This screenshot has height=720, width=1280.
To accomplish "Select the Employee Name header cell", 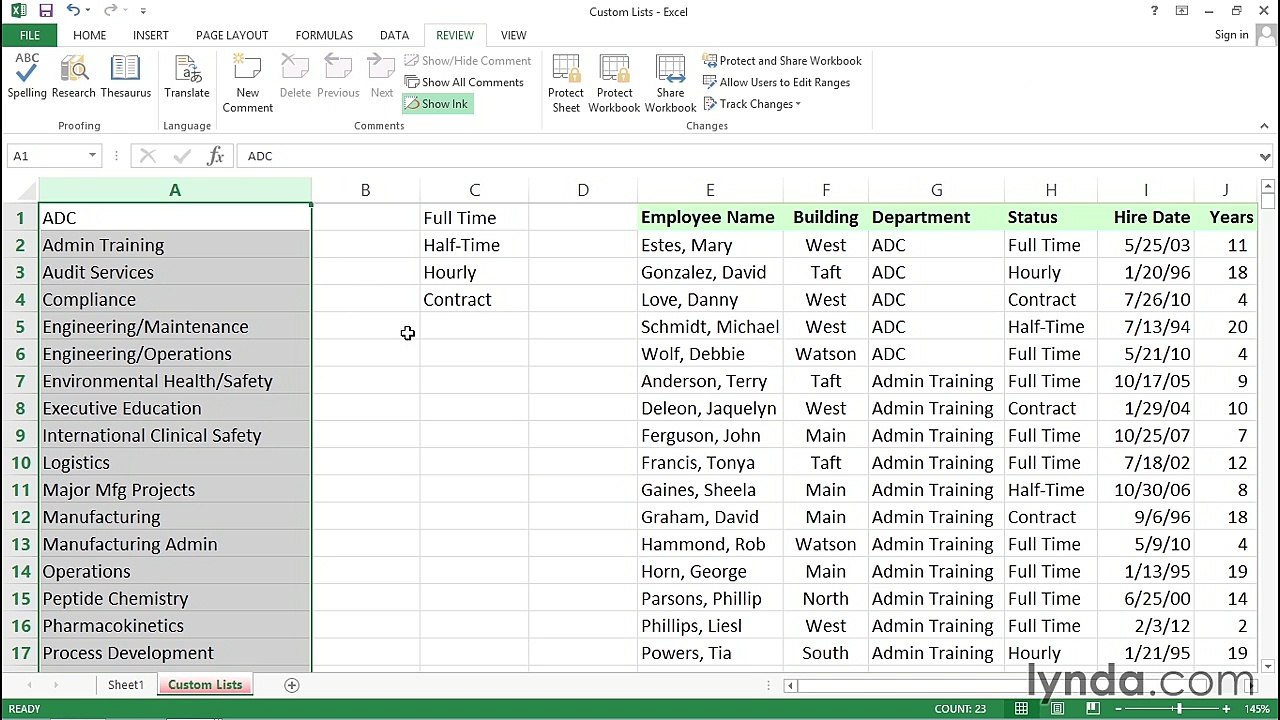I will pyautogui.click(x=710, y=217).
